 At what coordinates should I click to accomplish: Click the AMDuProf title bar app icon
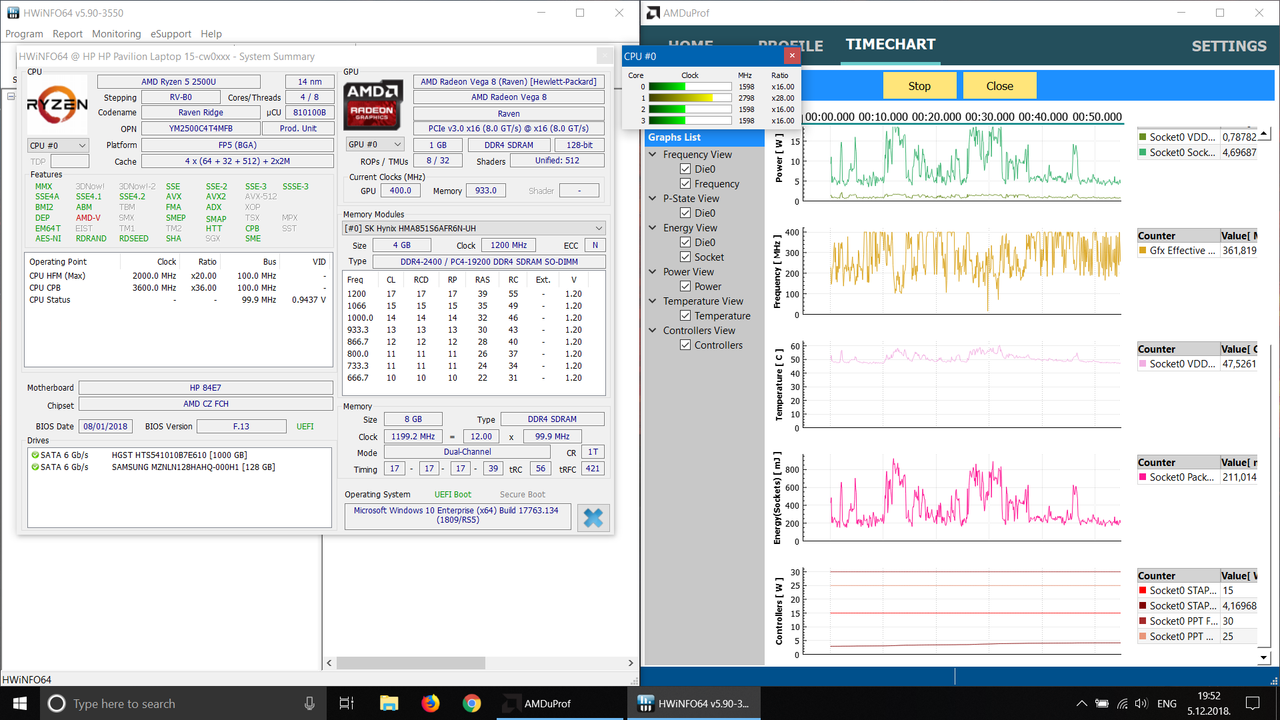coord(653,13)
